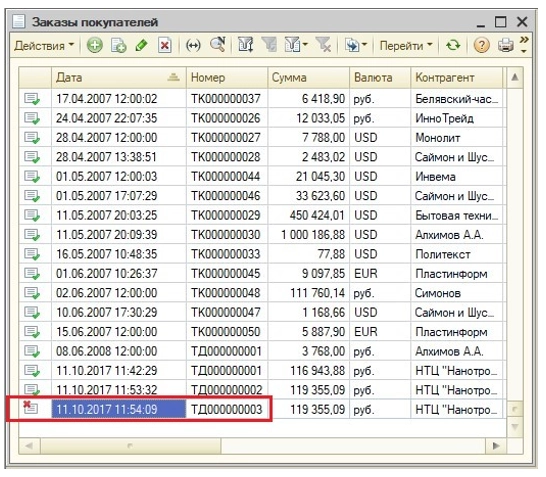This screenshot has height=477, width=546.
Task: Select contractor cell Политекст
Action: pos(457,254)
